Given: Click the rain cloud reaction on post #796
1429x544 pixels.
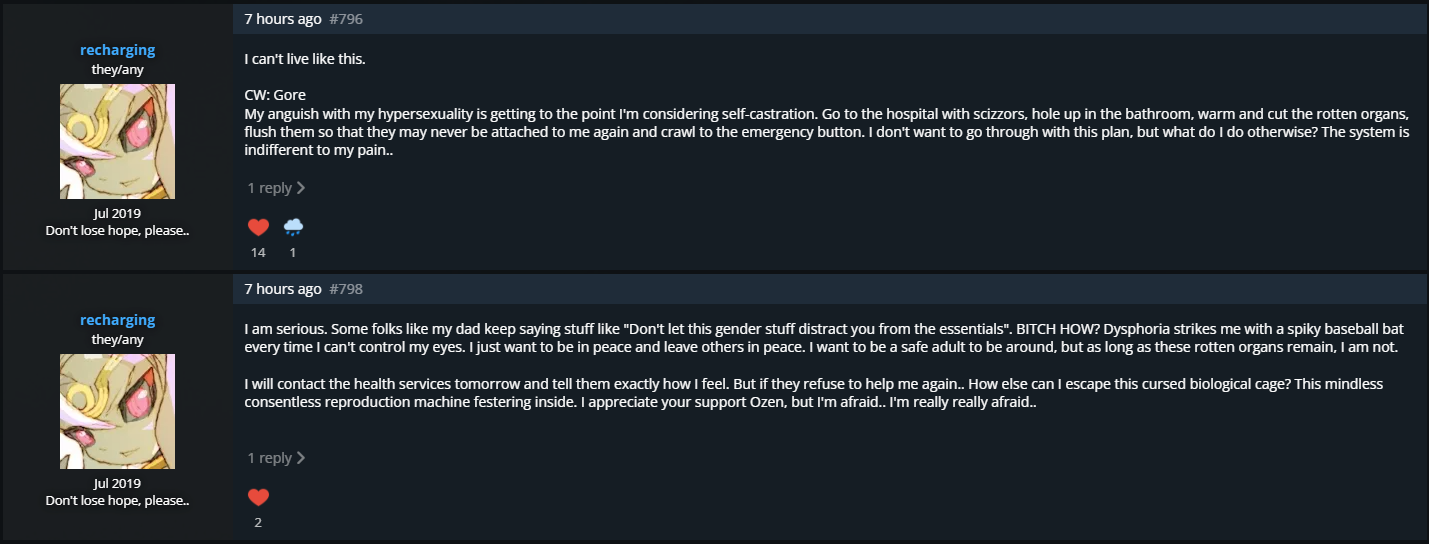Looking at the screenshot, I should (293, 227).
